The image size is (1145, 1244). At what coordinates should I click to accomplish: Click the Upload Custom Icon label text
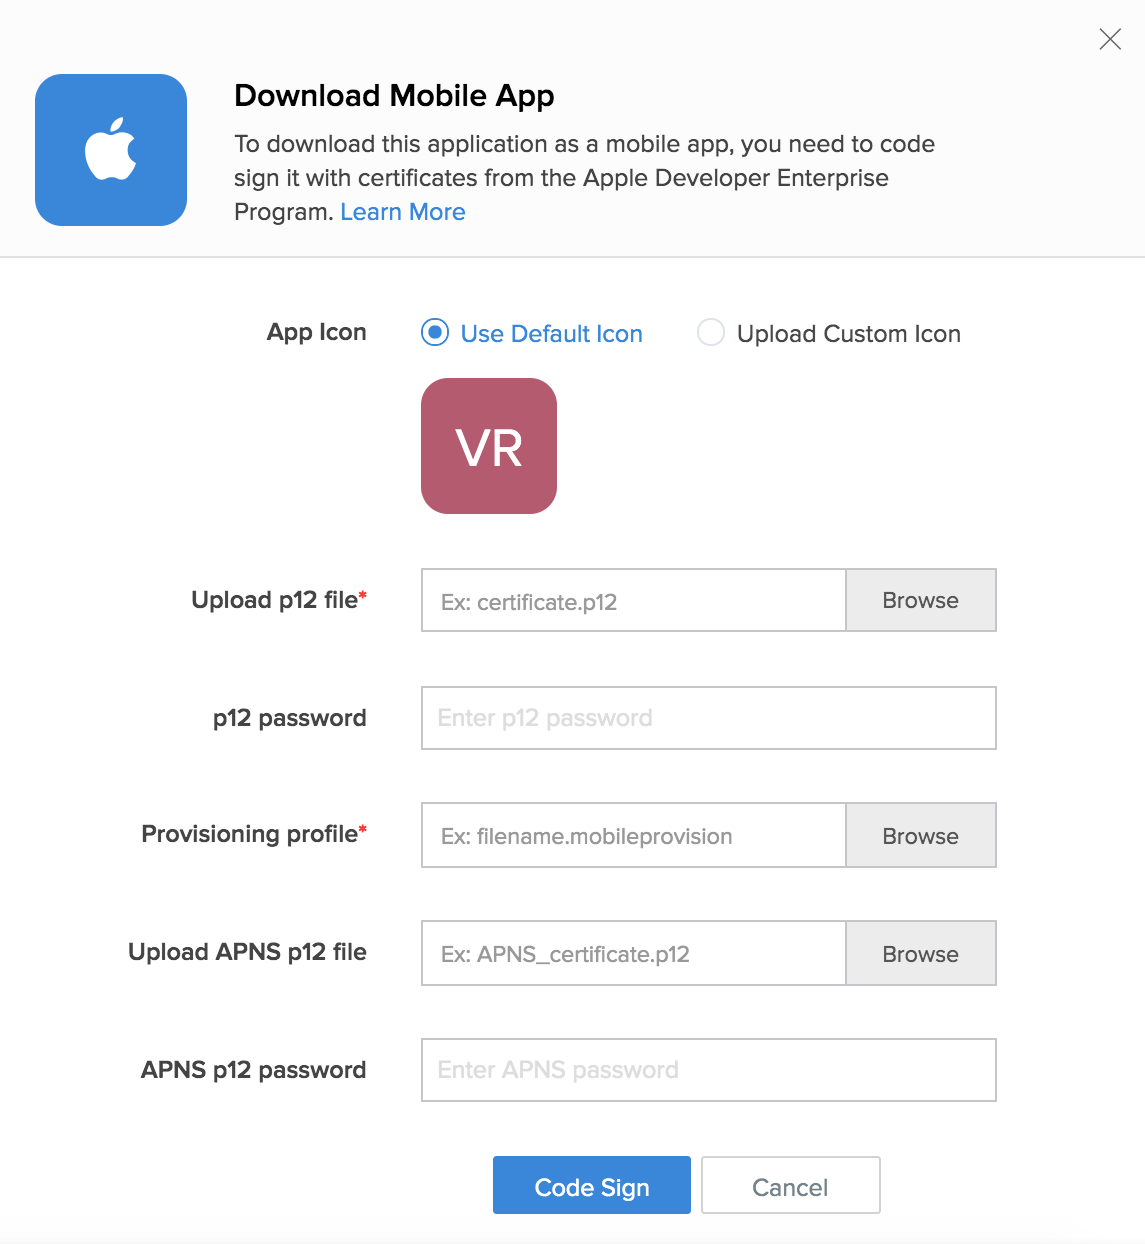pos(849,333)
